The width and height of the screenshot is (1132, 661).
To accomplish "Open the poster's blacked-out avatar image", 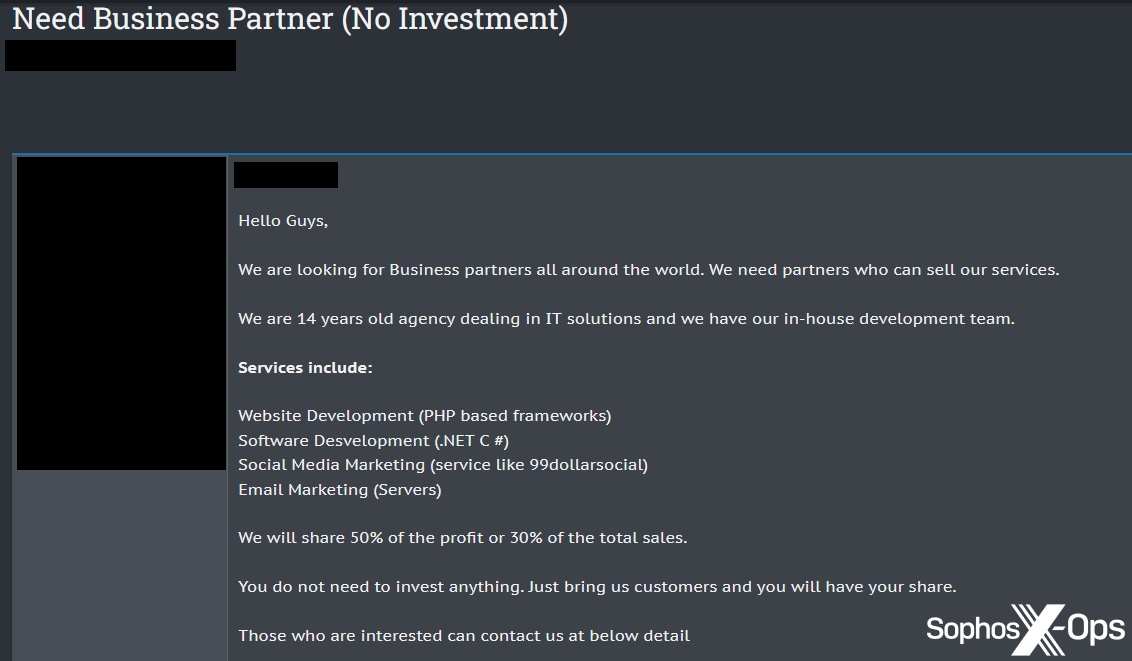I will [121, 313].
